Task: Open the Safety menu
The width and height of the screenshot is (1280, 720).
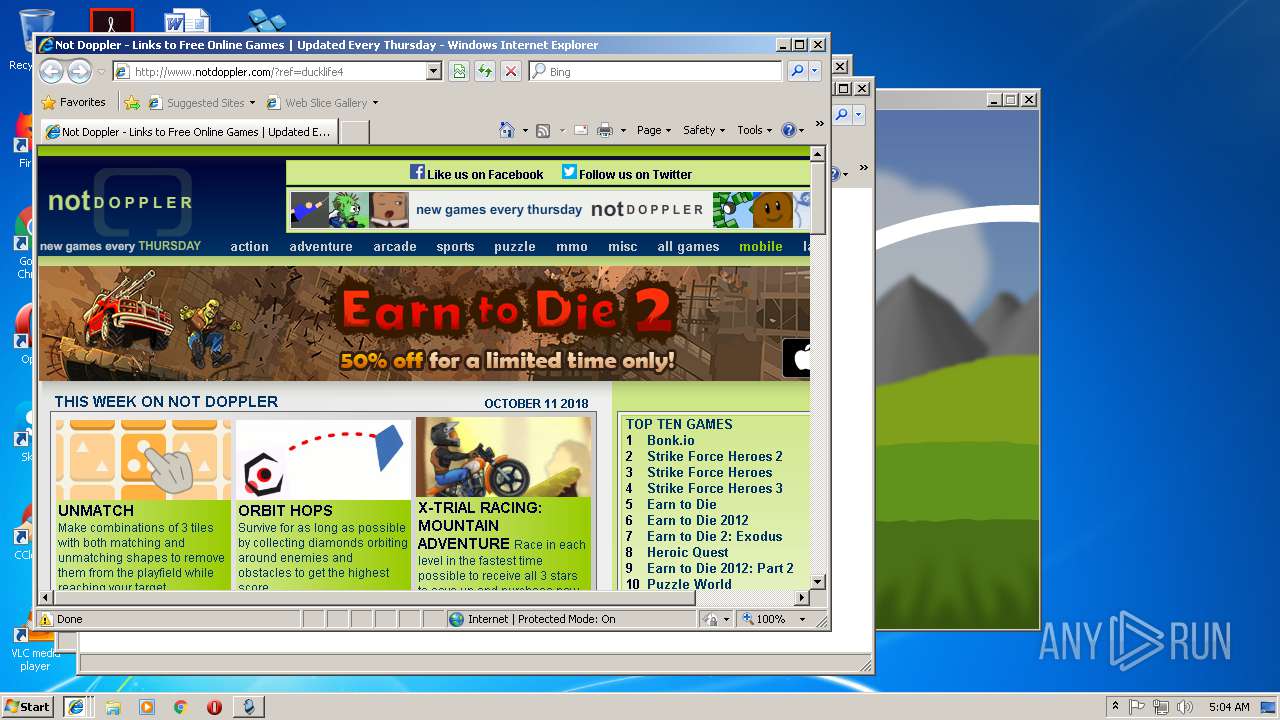Action: tap(705, 130)
